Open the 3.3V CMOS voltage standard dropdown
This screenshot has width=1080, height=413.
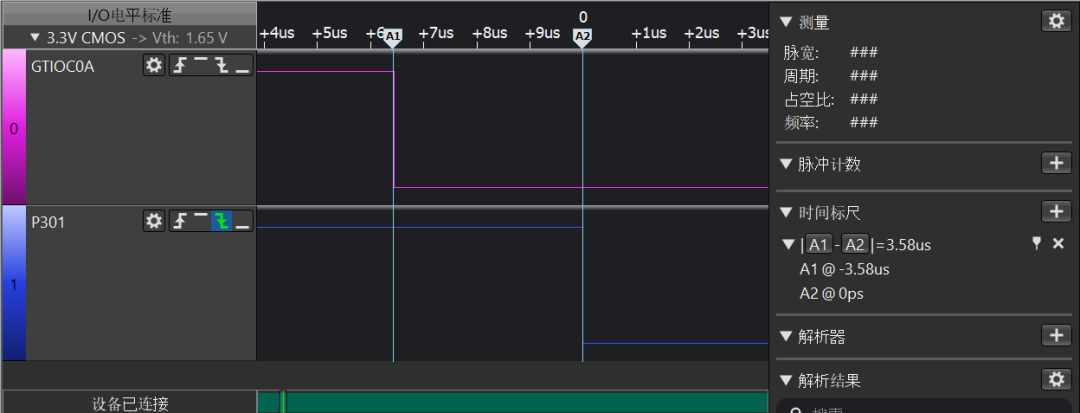128,37
